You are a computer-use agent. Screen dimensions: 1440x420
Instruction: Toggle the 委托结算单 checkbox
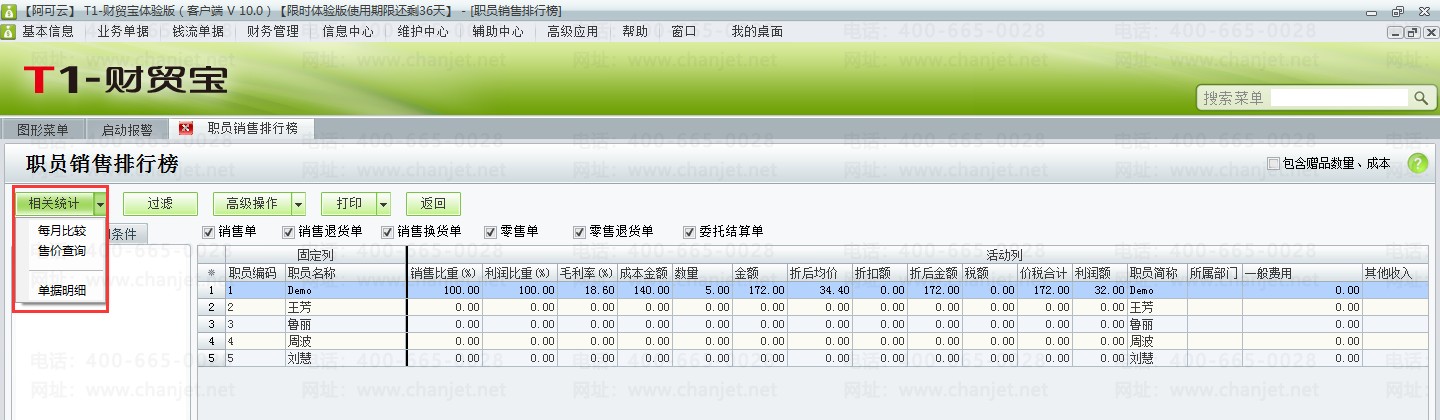tap(689, 232)
